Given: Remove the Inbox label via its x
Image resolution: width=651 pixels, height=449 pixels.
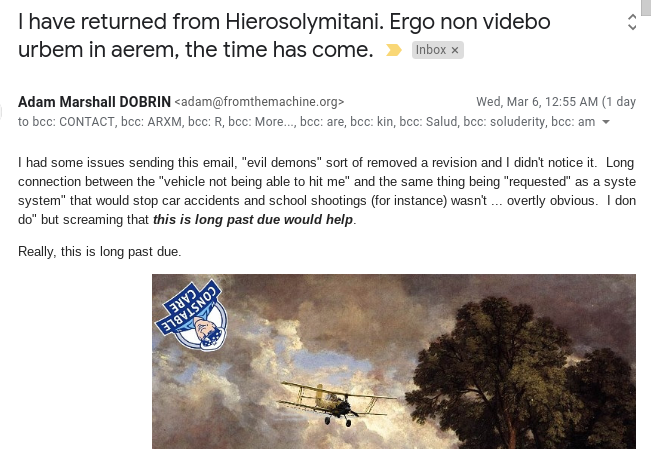Looking at the screenshot, I should point(455,50).
